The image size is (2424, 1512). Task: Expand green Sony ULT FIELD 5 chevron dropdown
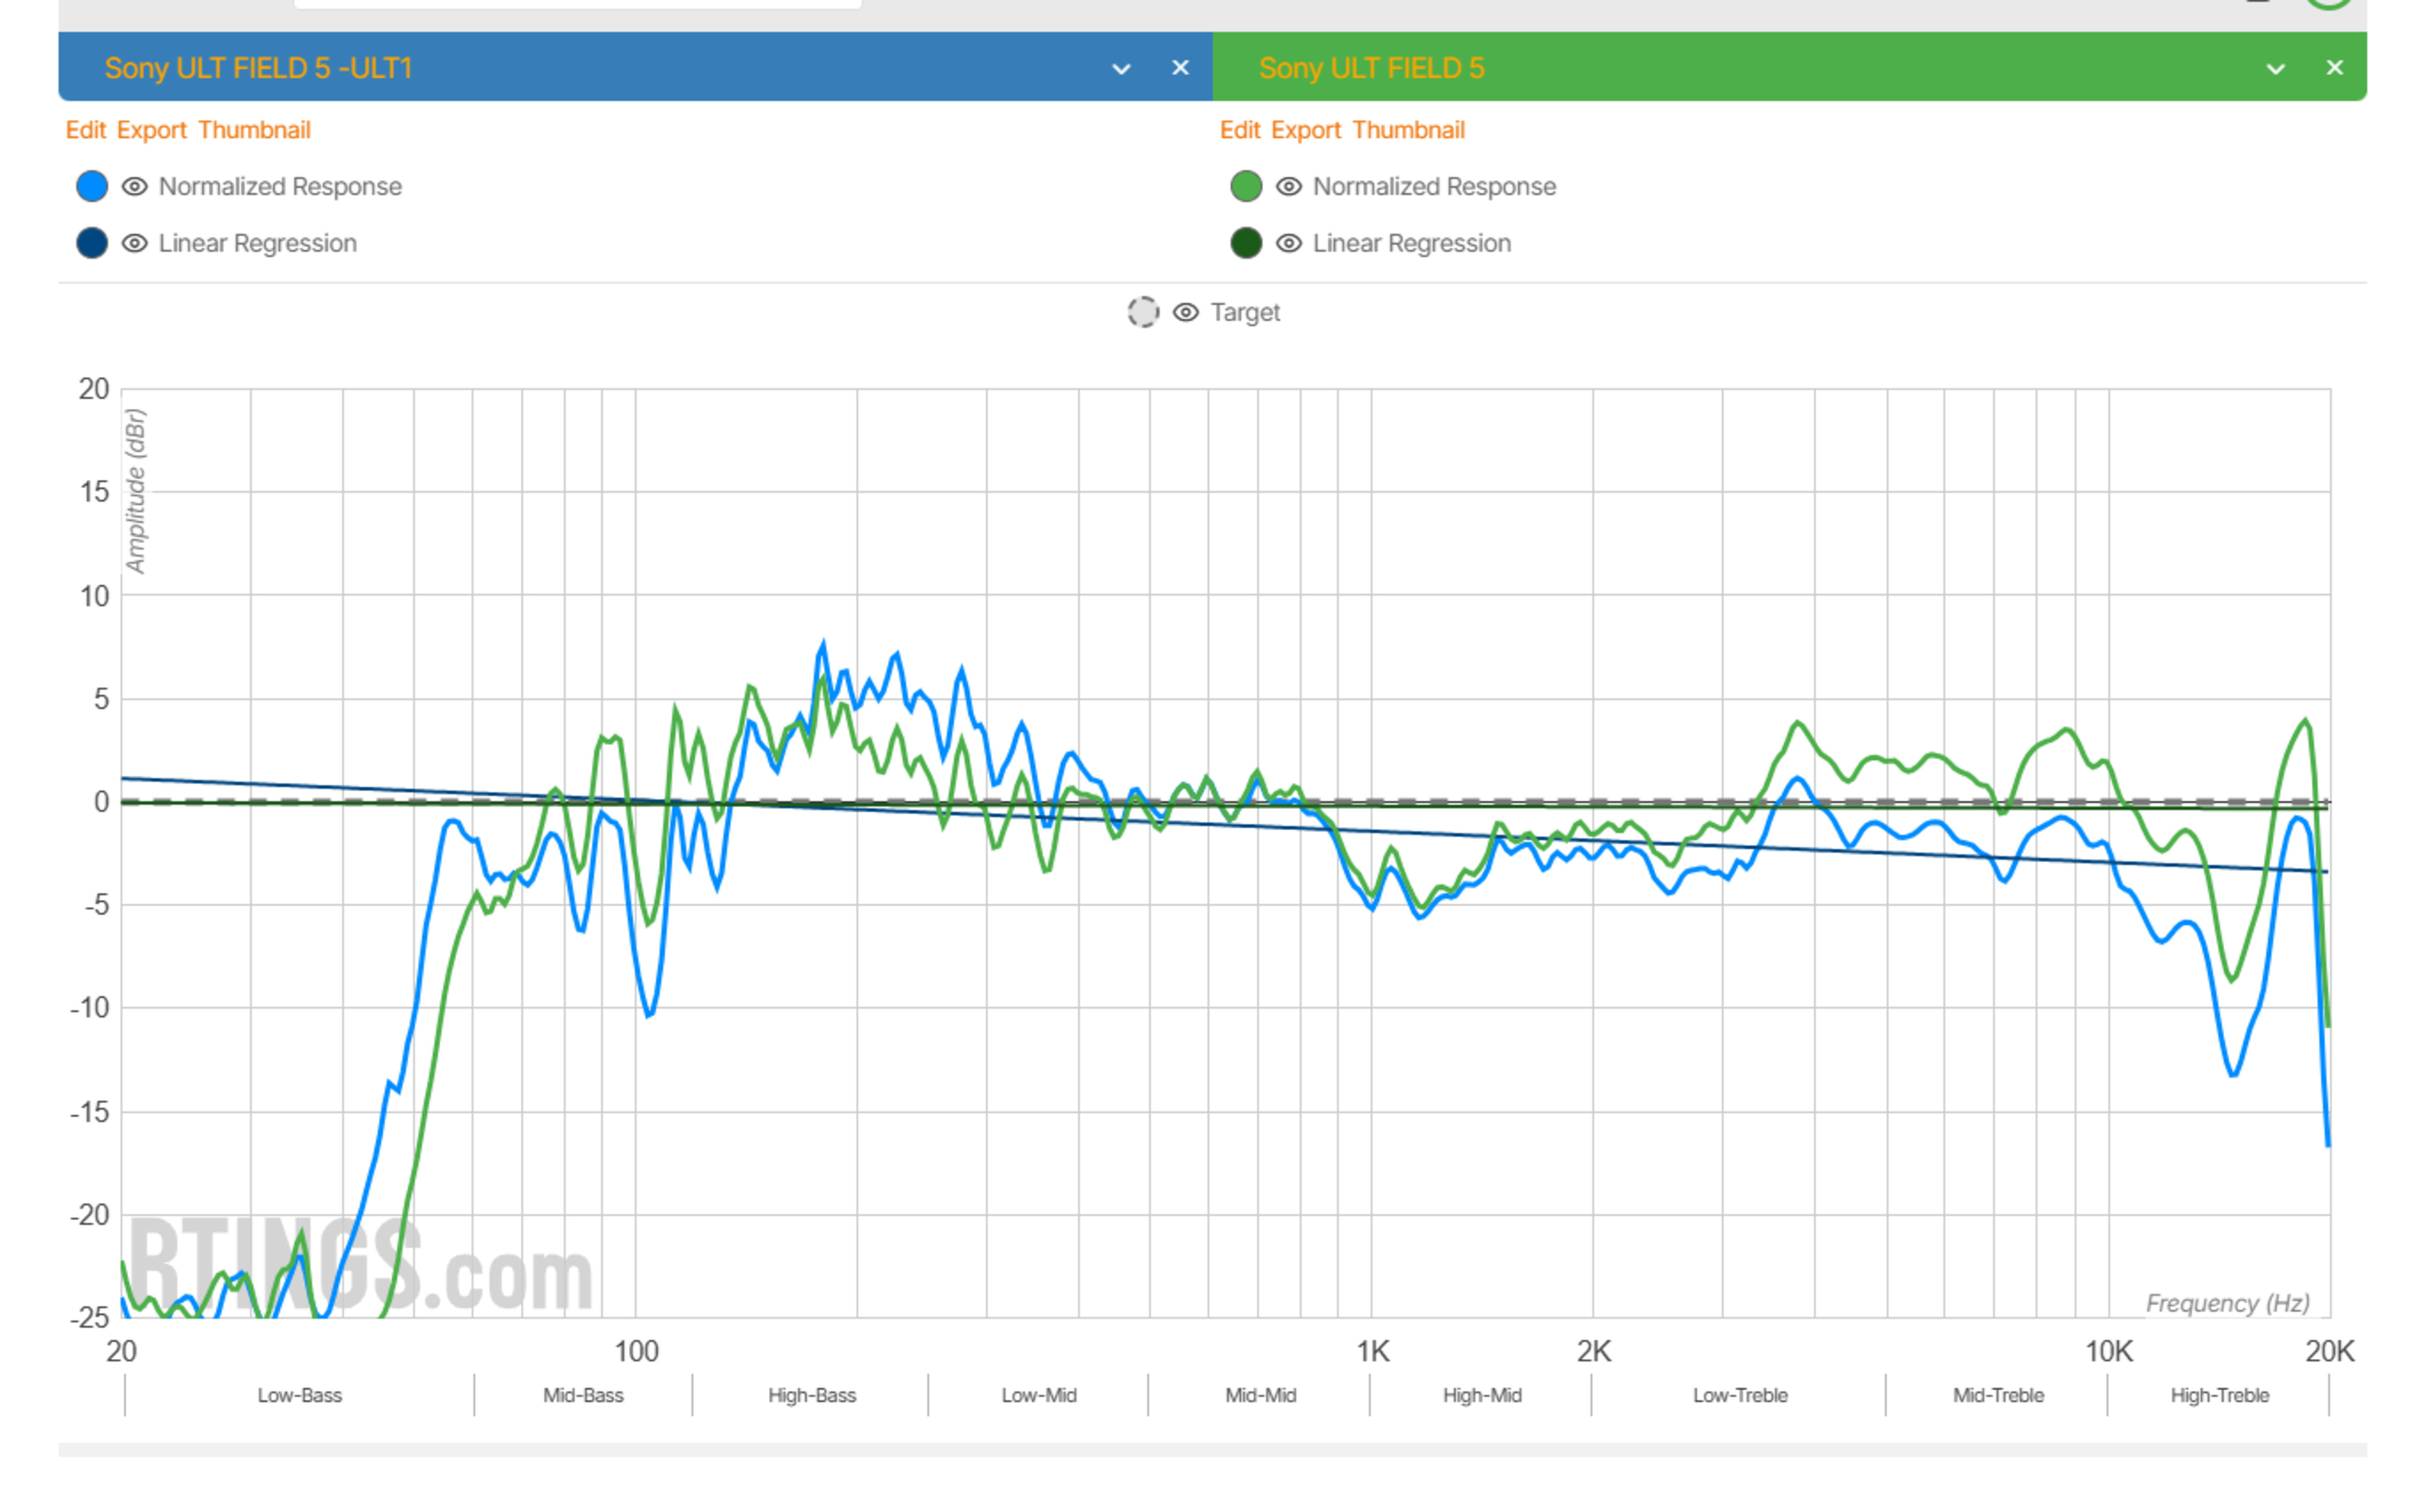(x=2276, y=69)
